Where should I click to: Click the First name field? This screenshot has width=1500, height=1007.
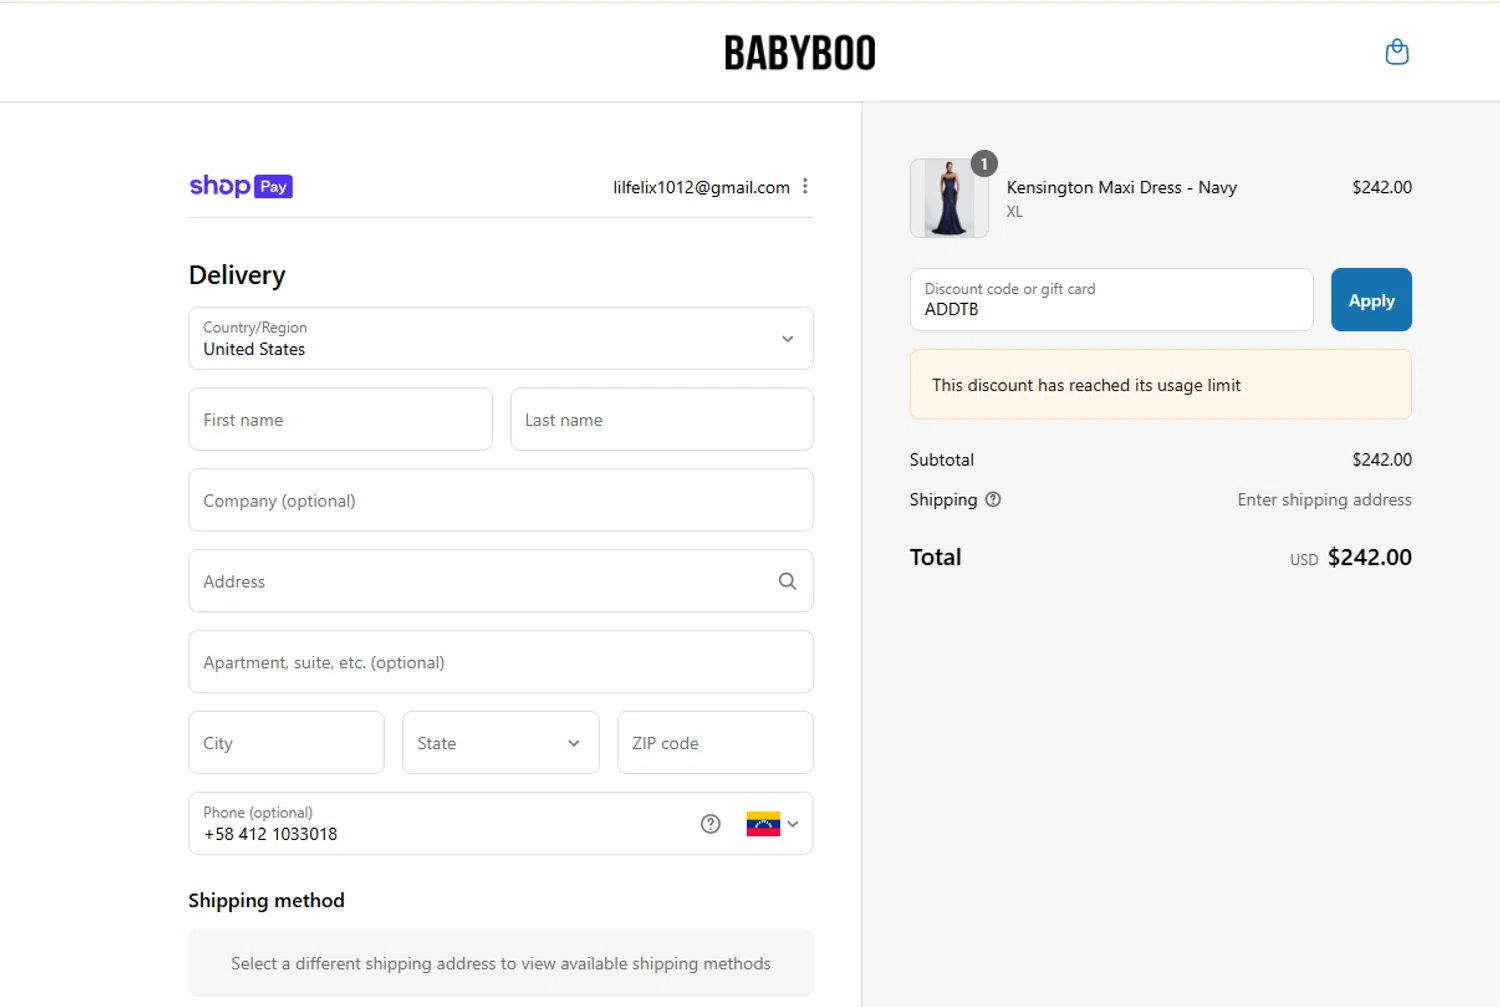[x=340, y=419]
